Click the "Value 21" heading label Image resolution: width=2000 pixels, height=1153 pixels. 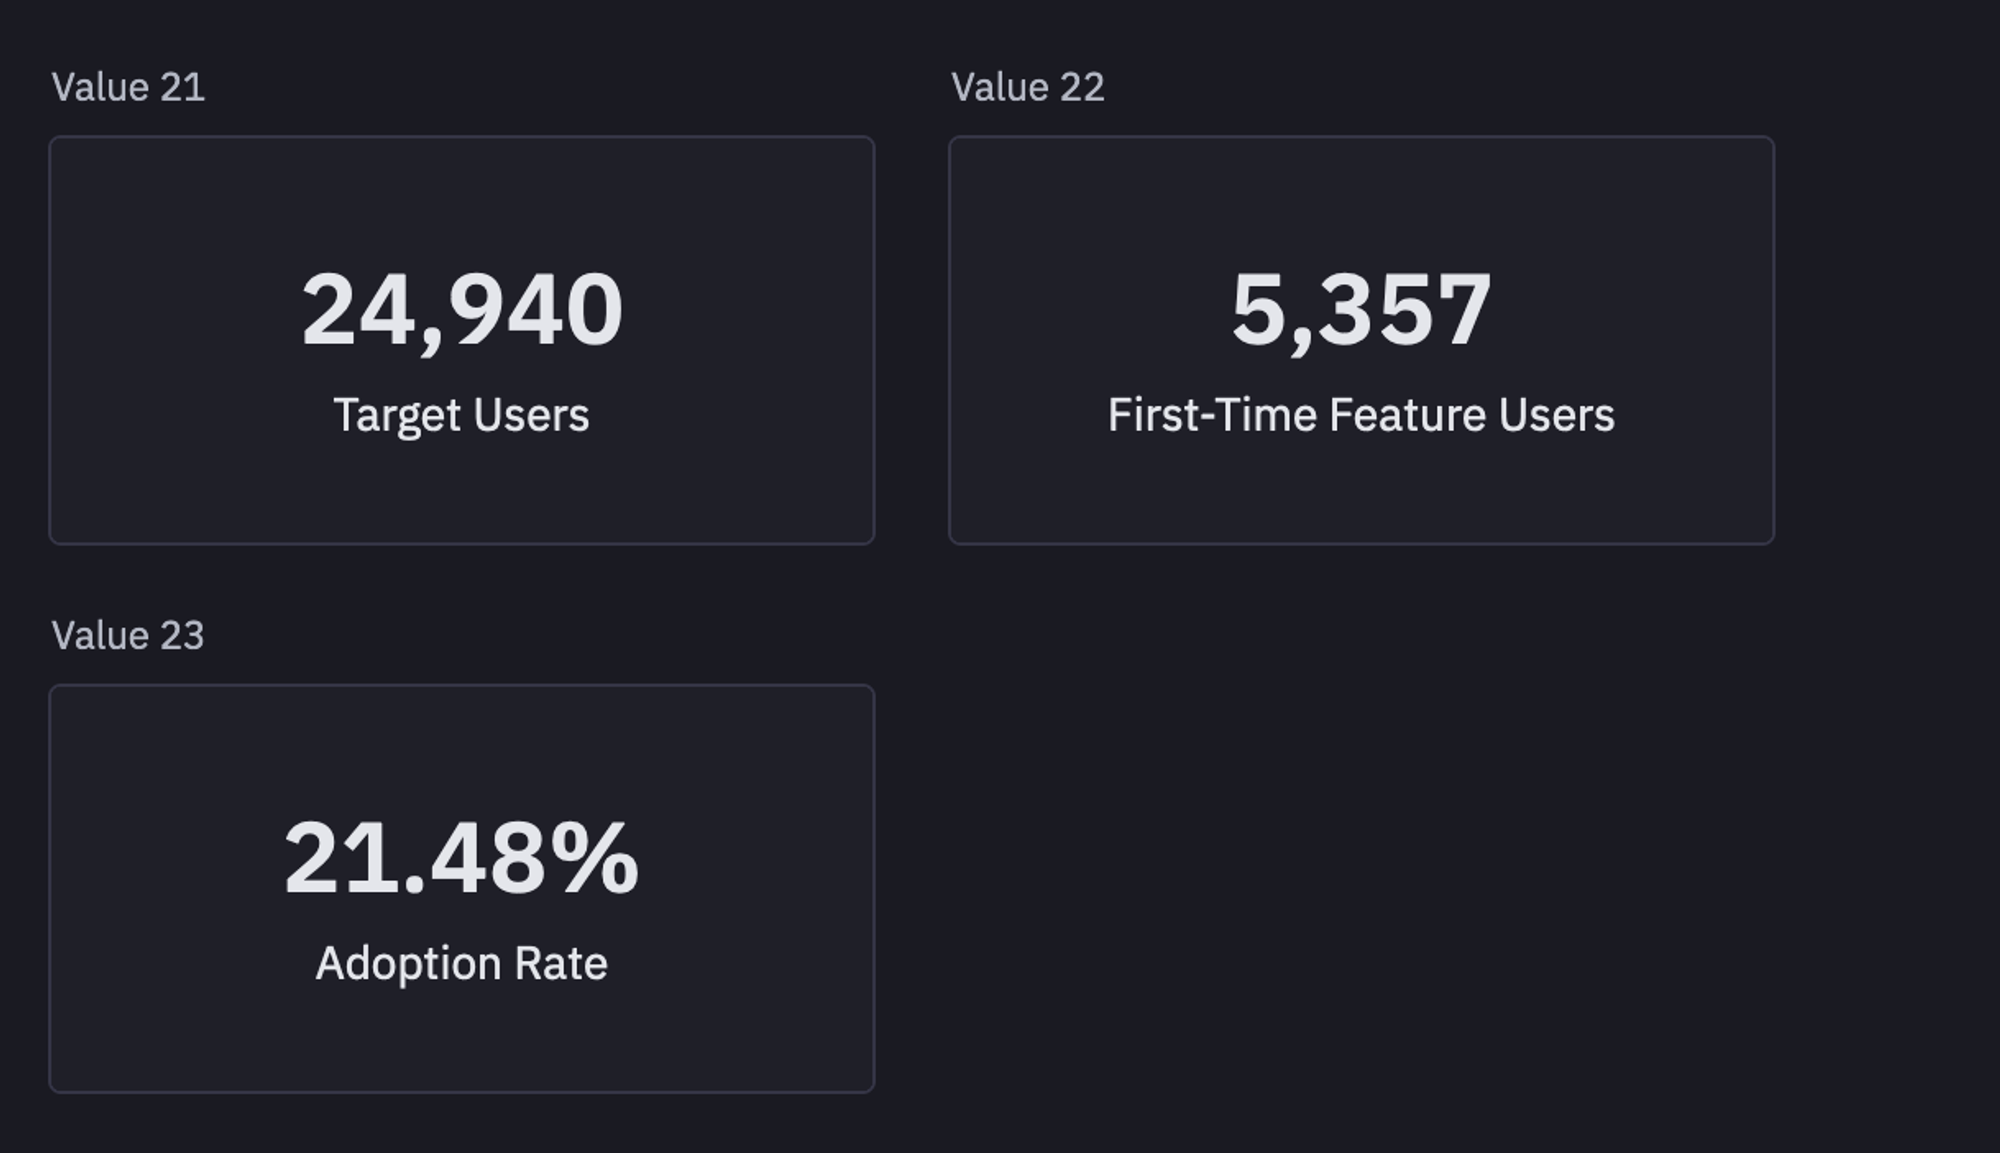click(x=128, y=87)
